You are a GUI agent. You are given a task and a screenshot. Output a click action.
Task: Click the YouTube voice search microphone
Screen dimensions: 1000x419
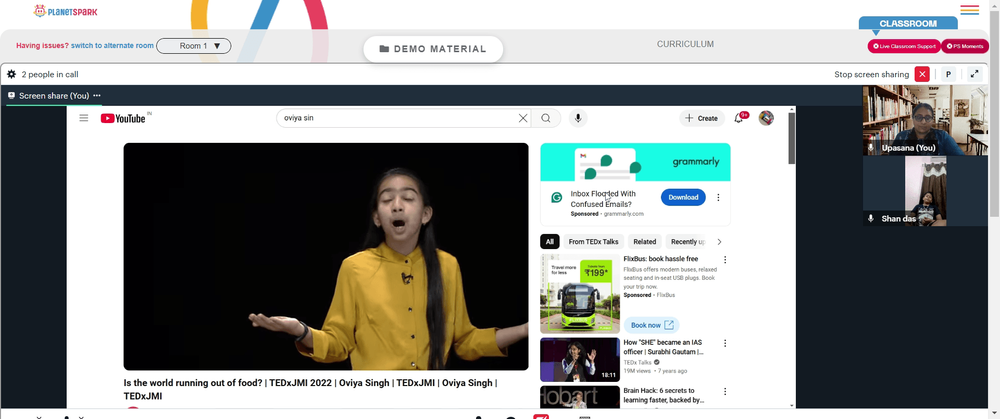578,118
